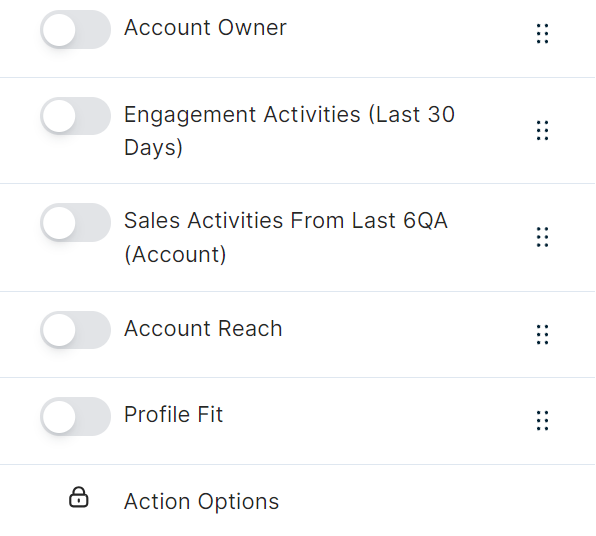Click the lock icon beside Action Options
This screenshot has height=536, width=596.
tap(79, 497)
